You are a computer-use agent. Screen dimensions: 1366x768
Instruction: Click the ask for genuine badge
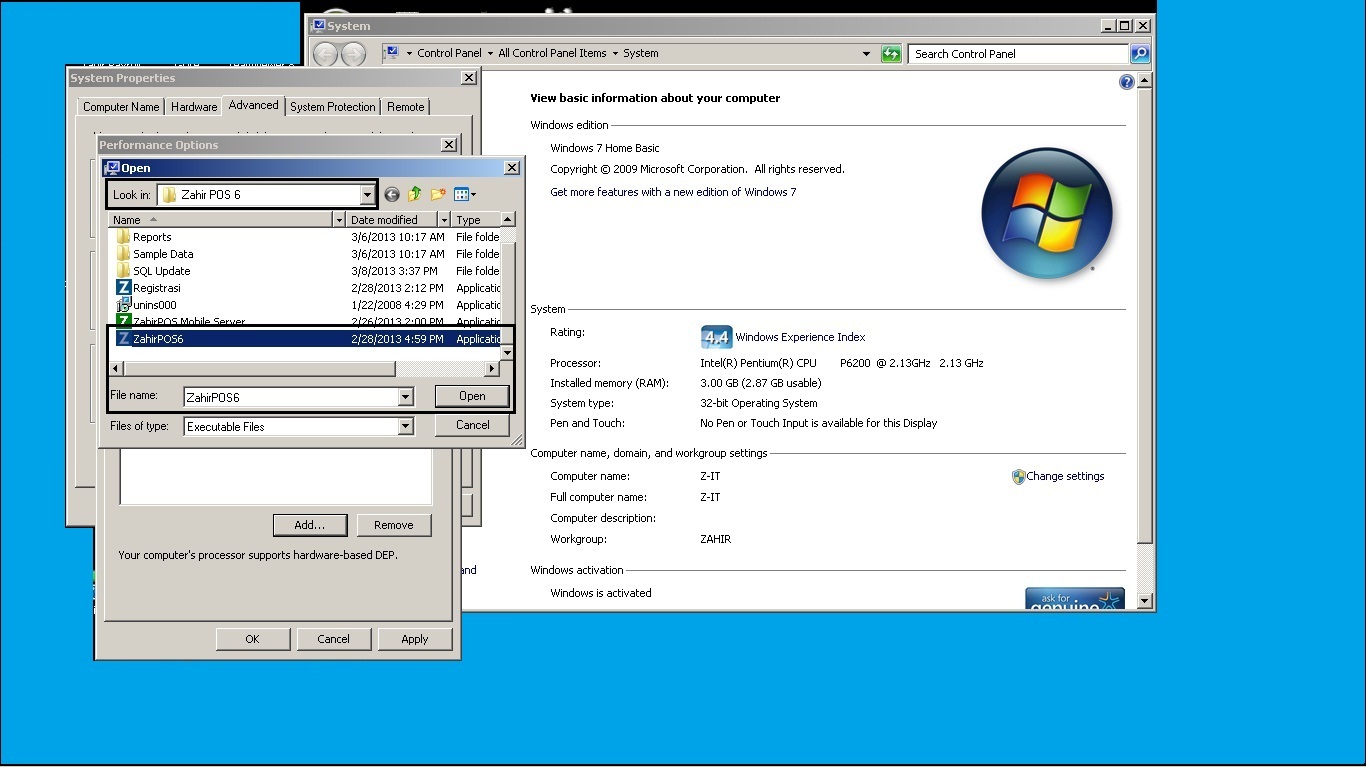[1075, 598]
